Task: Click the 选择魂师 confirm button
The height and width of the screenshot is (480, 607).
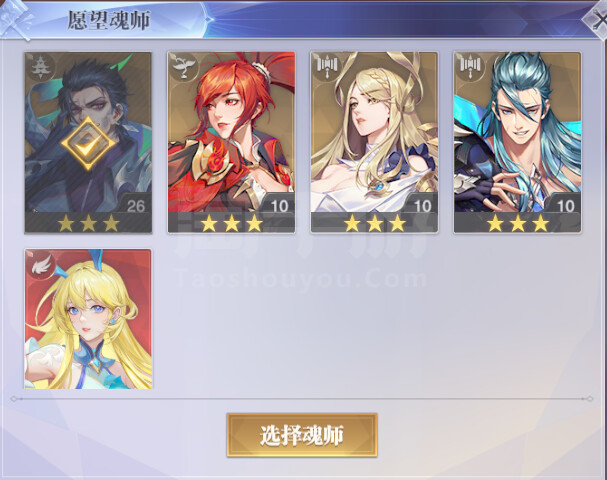Action: coord(302,435)
